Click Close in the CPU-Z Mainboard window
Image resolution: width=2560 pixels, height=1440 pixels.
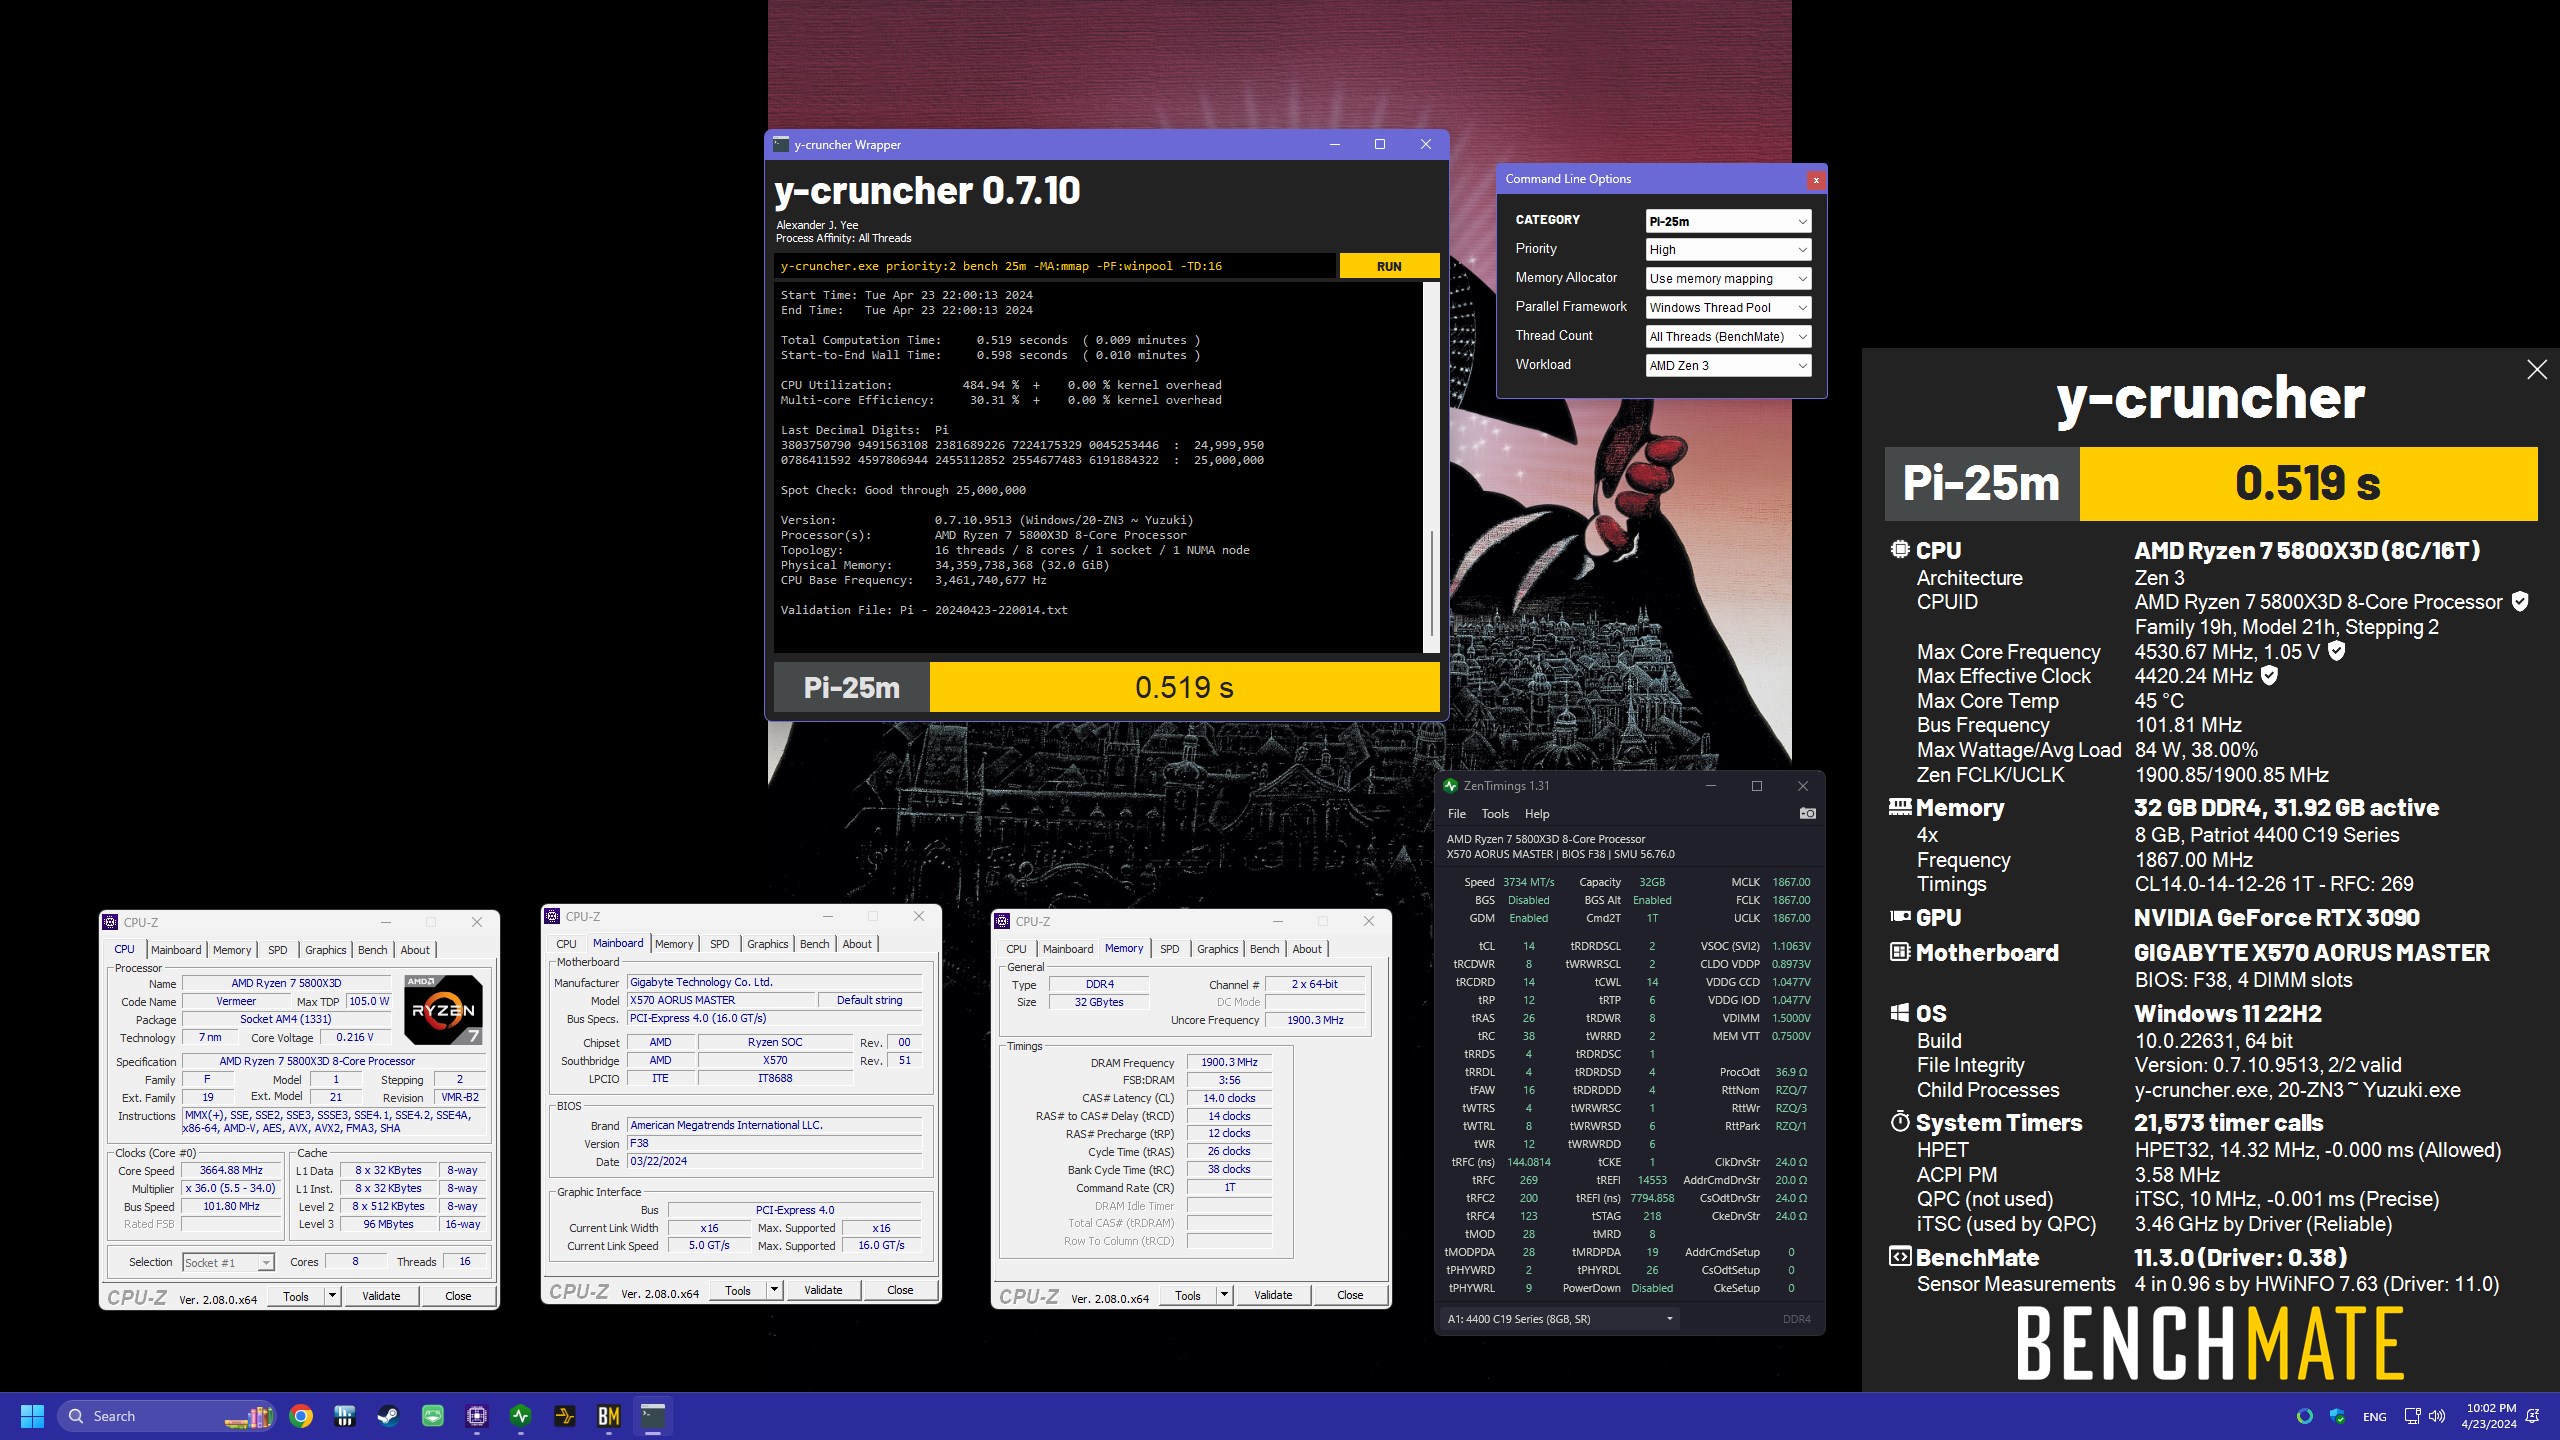pos(900,1290)
